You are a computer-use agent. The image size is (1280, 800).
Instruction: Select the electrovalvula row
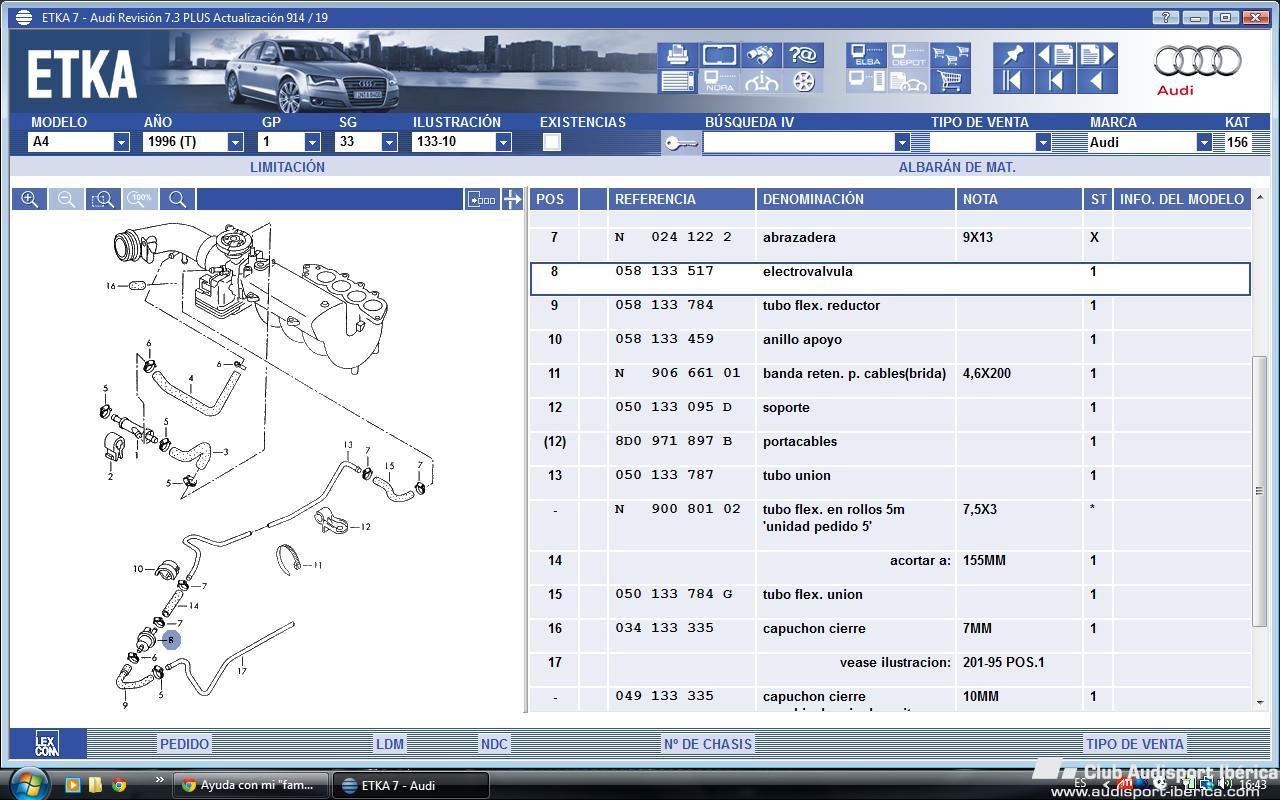pyautogui.click(x=890, y=279)
